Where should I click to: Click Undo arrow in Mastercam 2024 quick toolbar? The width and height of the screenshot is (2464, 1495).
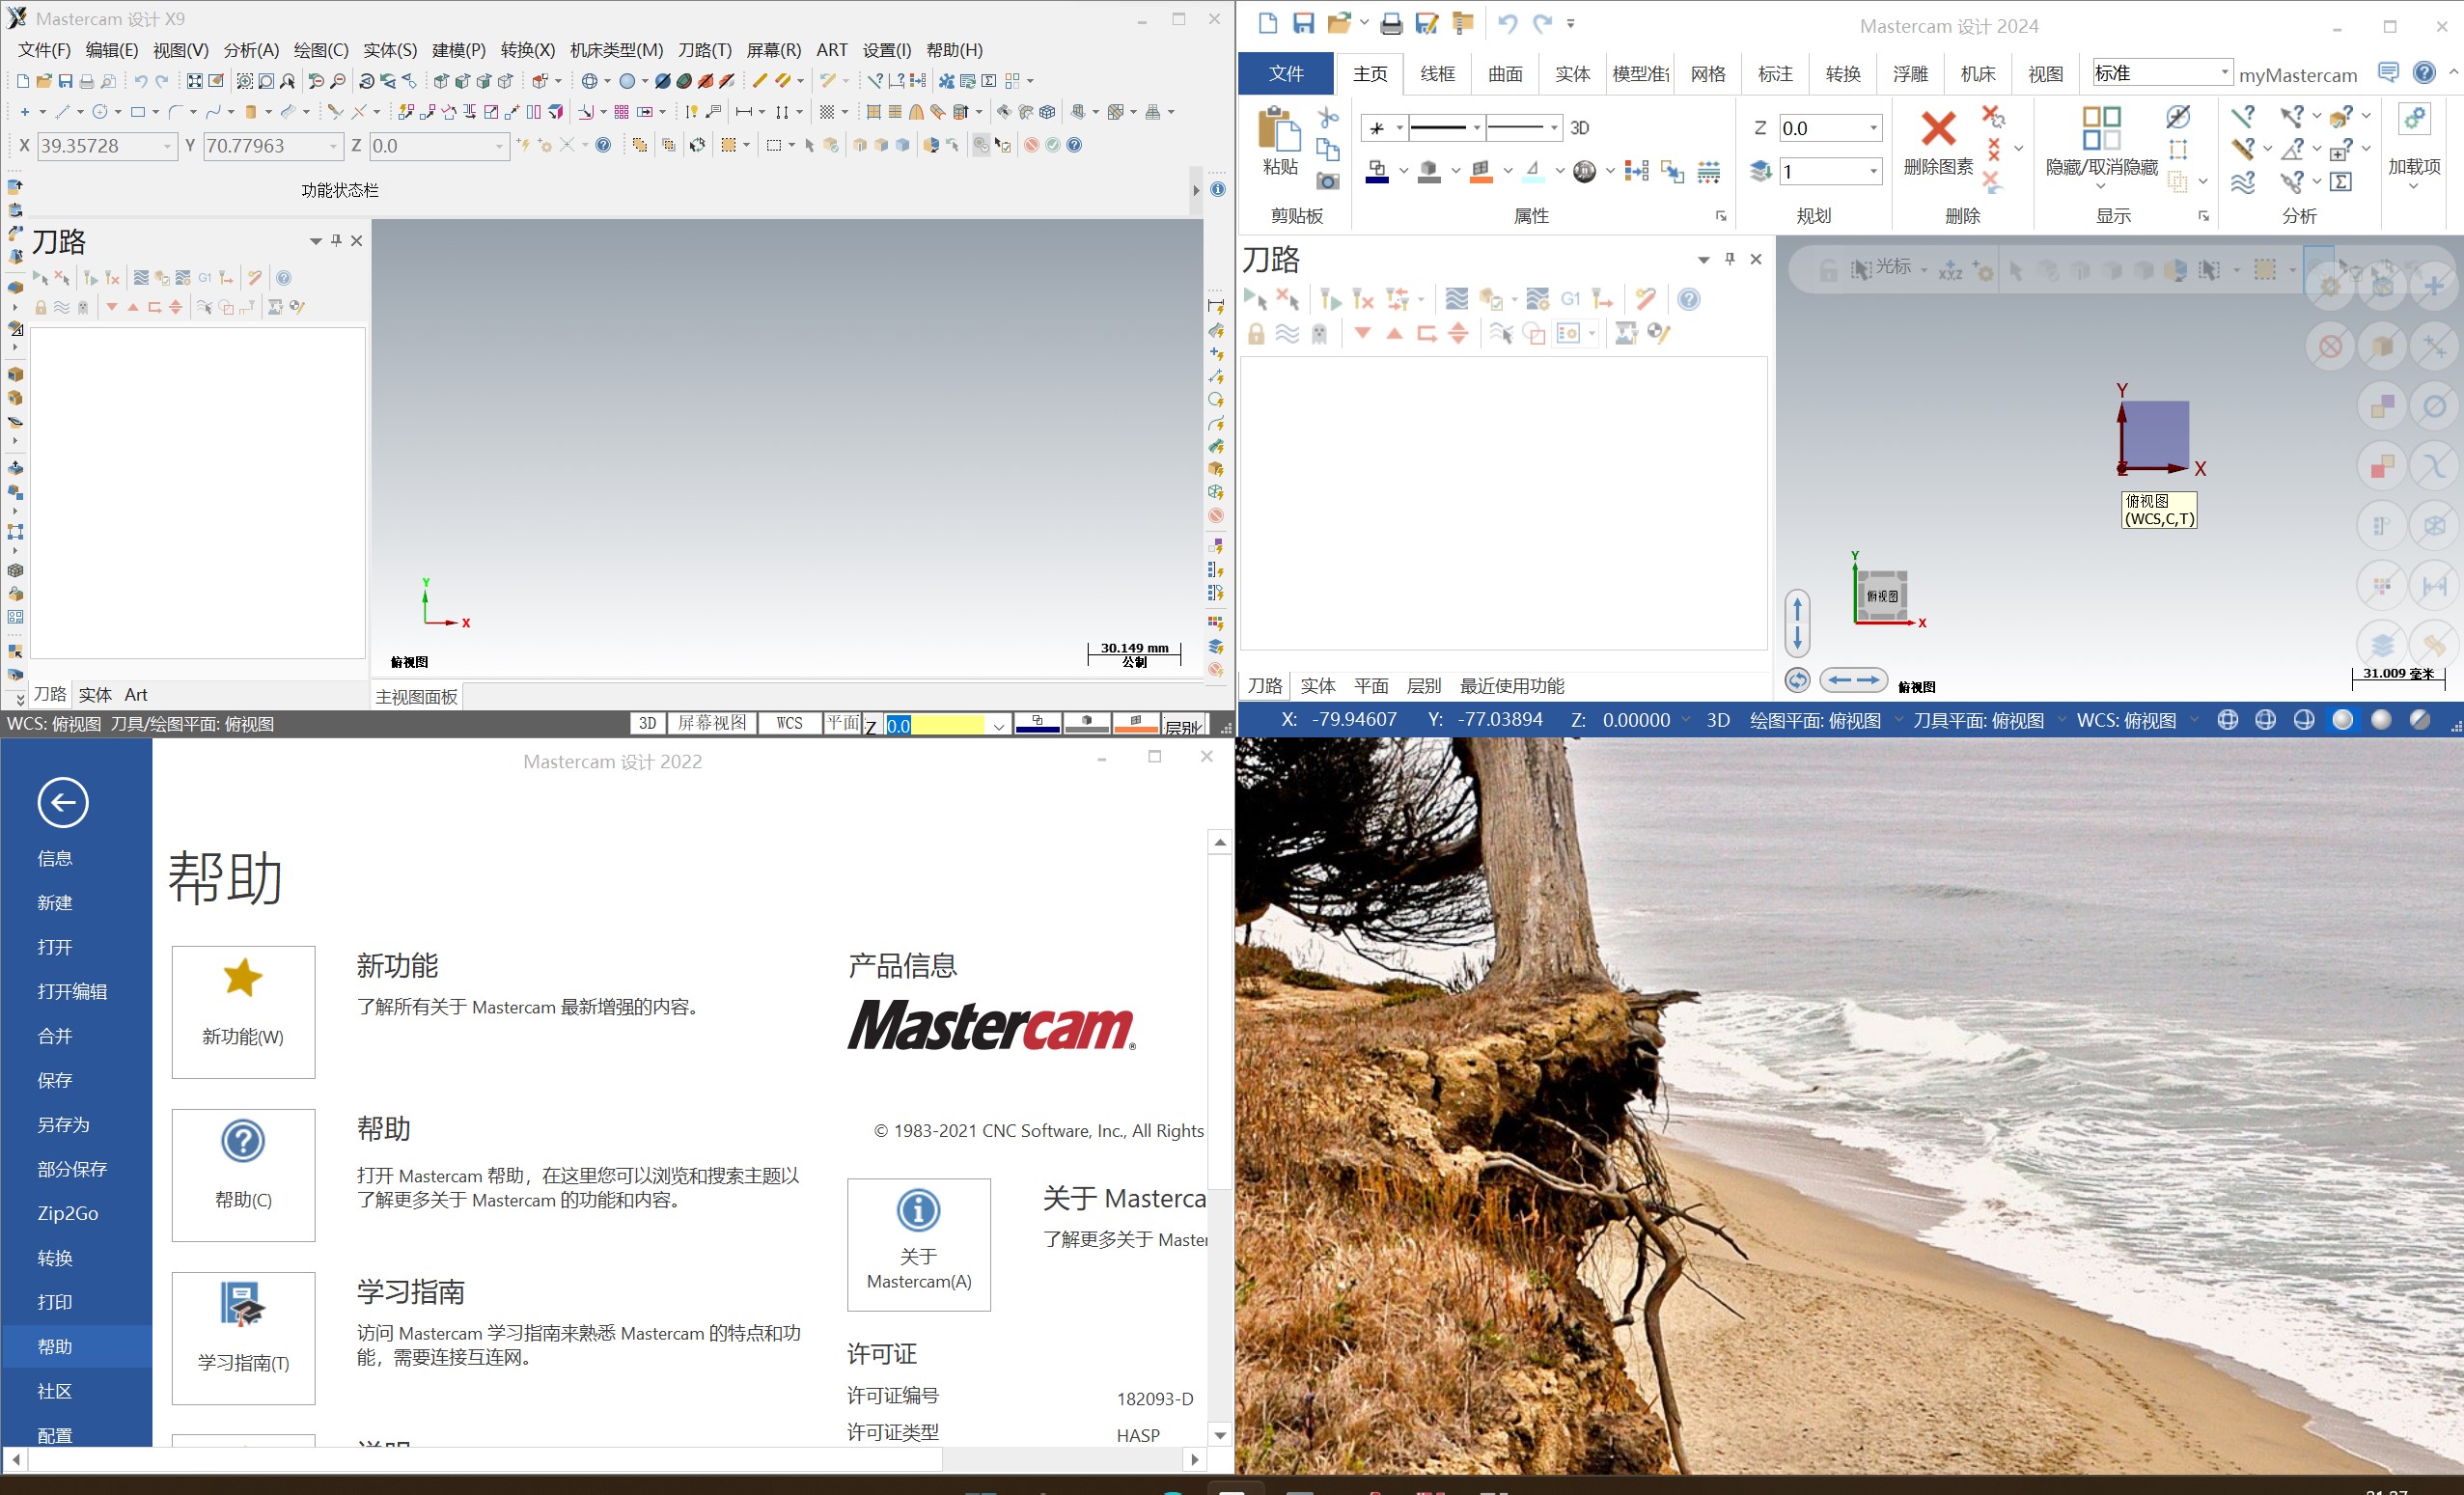point(1507,23)
